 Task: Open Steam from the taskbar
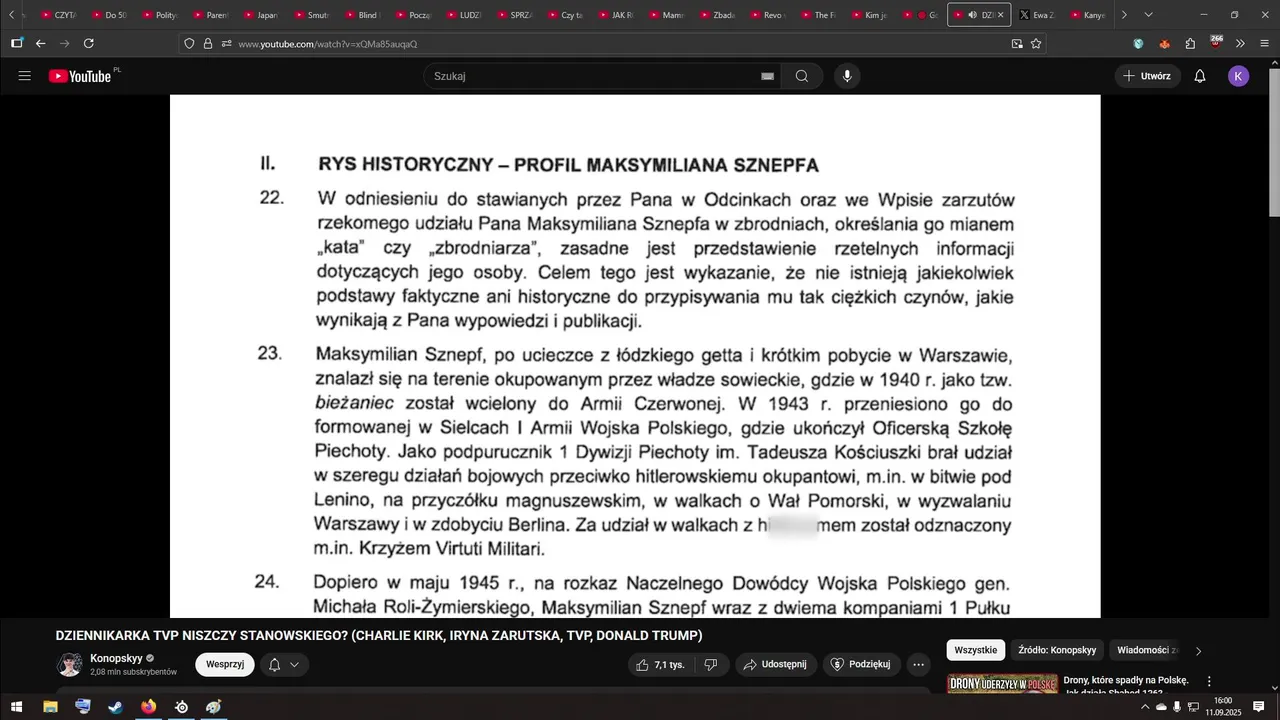(x=115, y=707)
